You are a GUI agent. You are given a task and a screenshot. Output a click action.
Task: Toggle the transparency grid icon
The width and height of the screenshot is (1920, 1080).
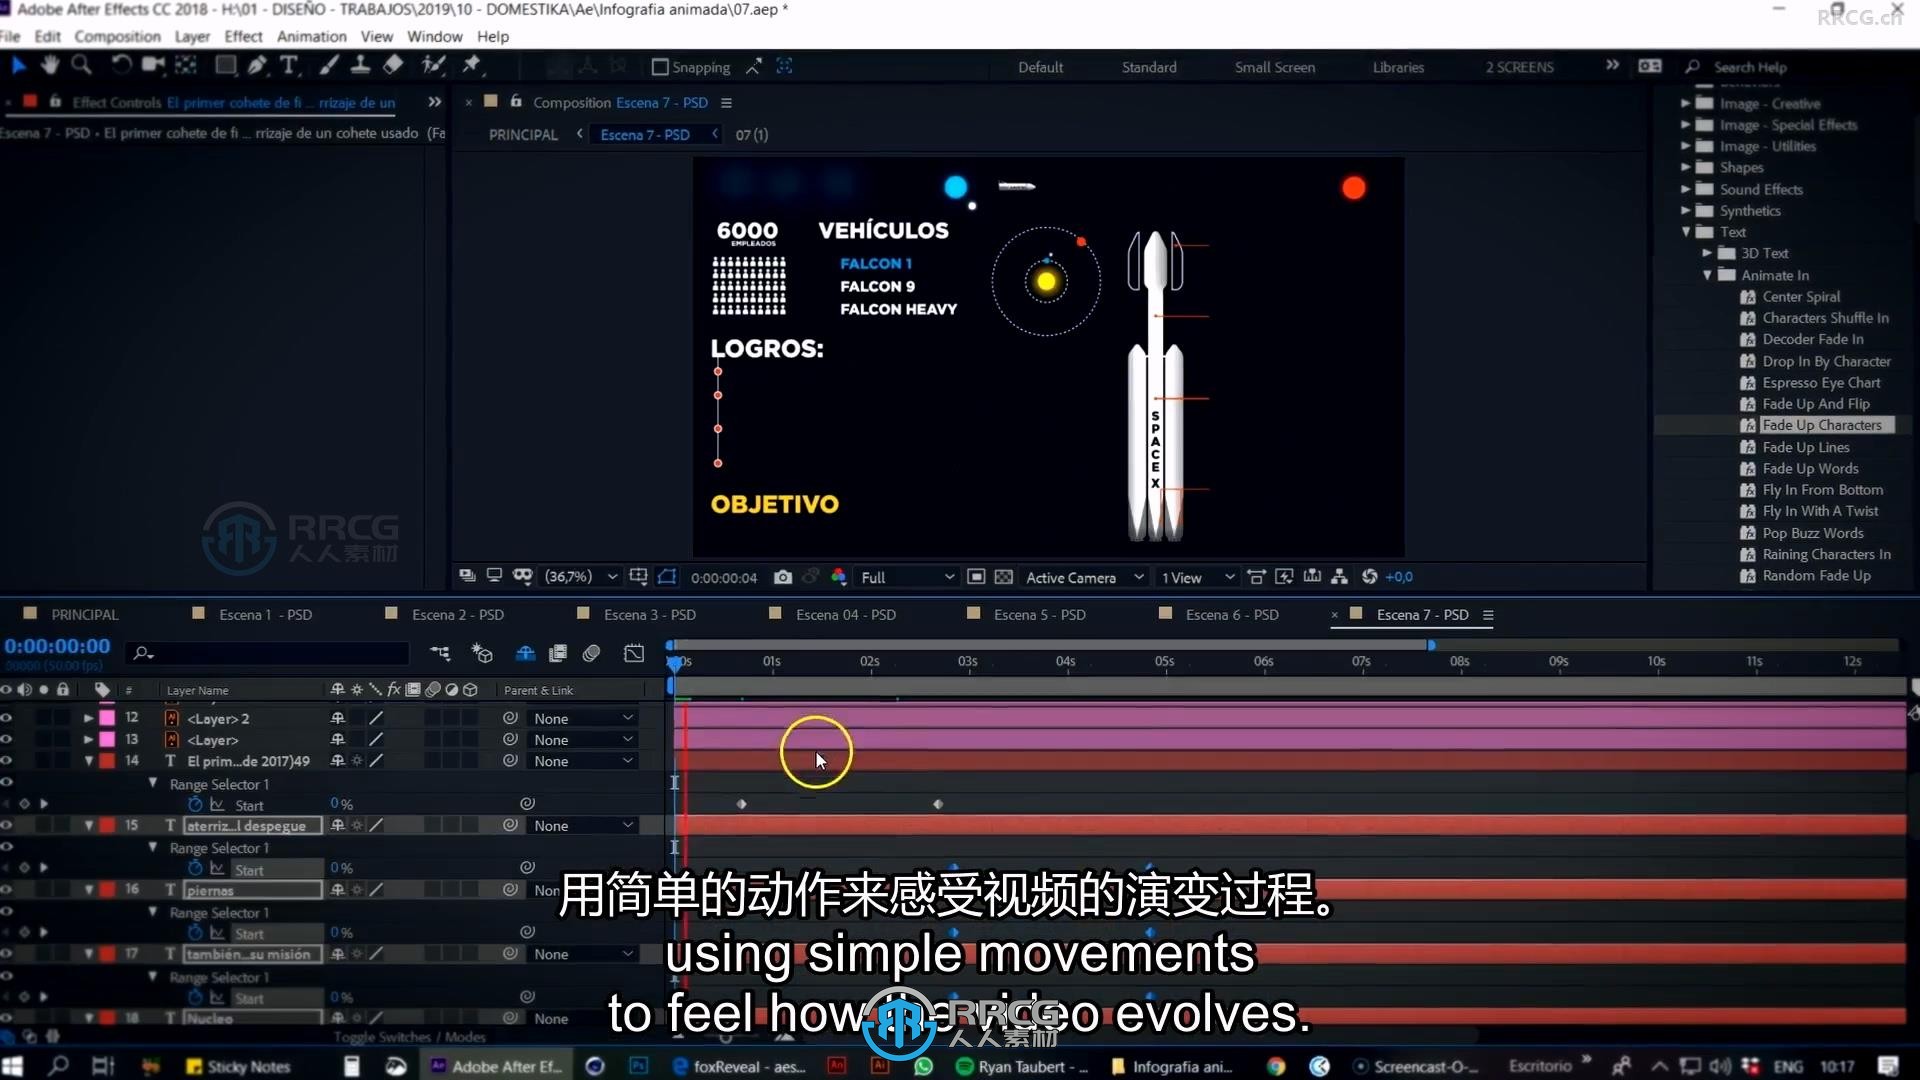[1004, 577]
